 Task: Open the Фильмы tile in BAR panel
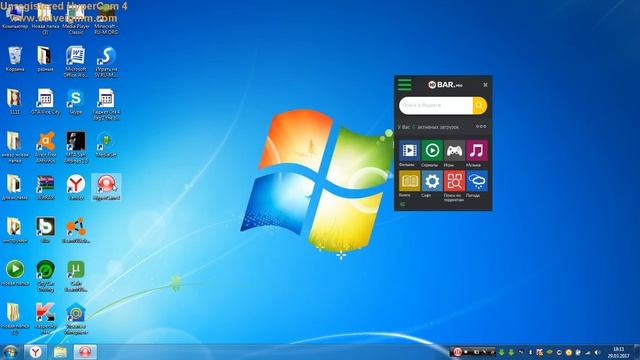(409, 151)
